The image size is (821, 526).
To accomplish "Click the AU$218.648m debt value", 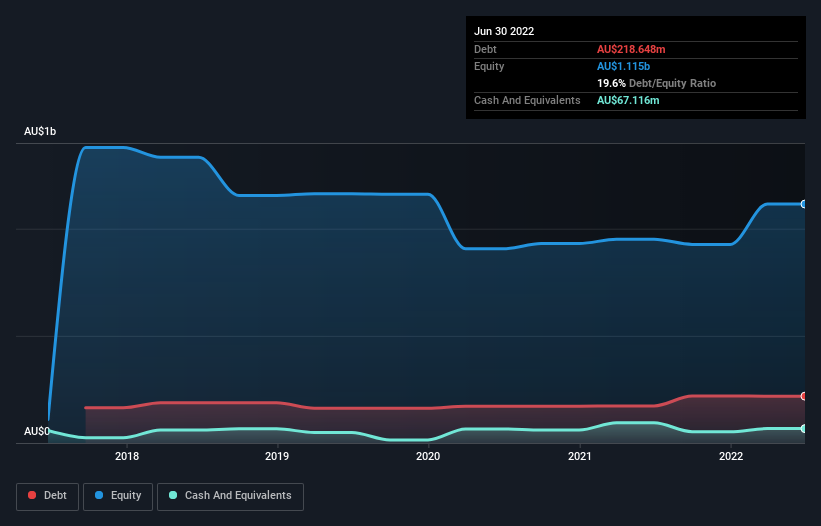I will coord(631,49).
